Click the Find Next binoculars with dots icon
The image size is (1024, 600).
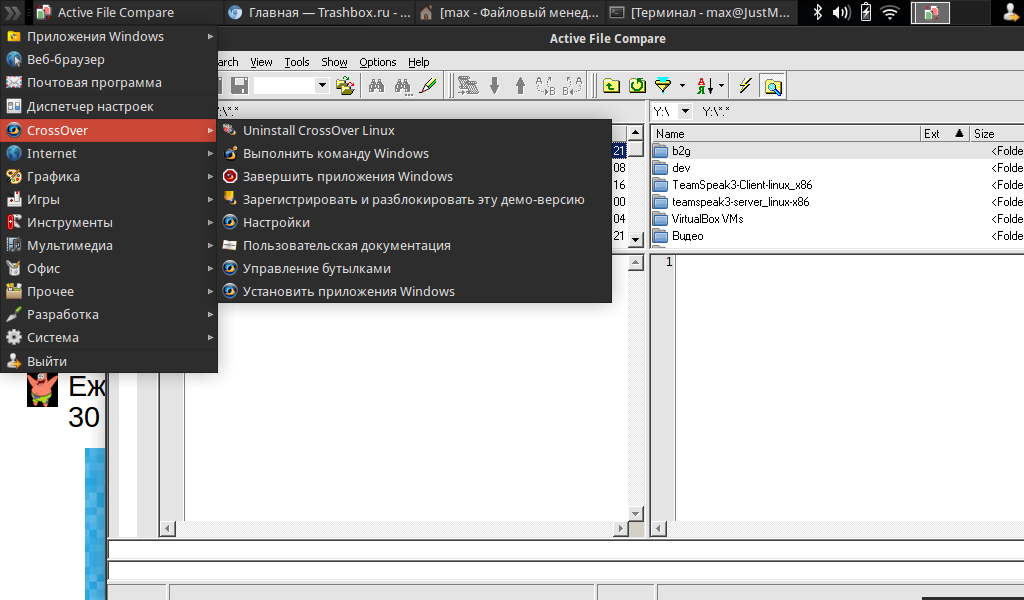(402, 86)
